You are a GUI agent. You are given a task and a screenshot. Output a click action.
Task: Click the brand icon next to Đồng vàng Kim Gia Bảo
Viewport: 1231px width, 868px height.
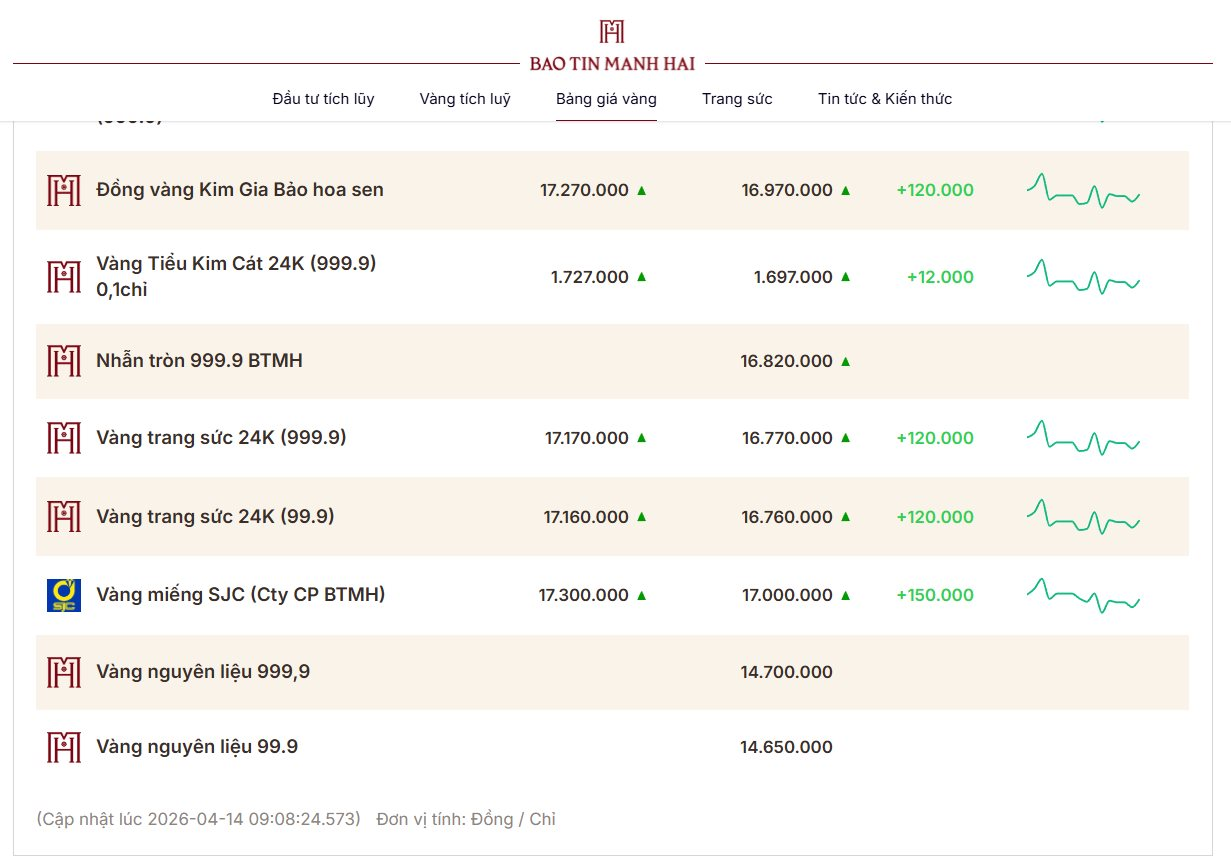point(64,190)
